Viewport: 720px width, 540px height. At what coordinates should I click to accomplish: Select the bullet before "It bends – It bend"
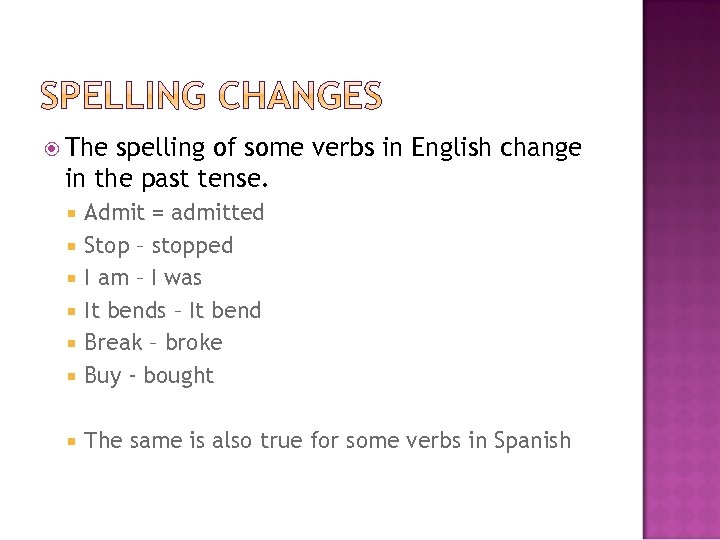click(72, 311)
